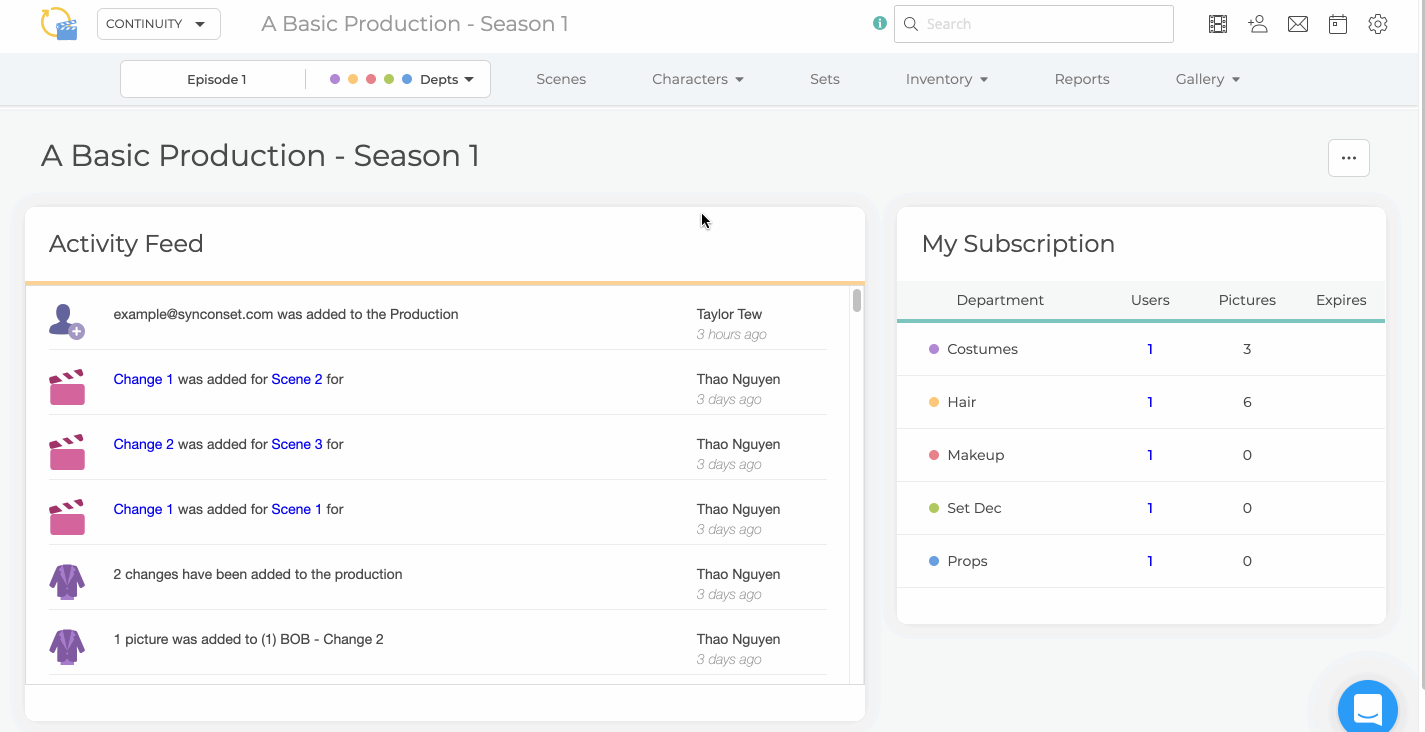Click the Department column header
The width and height of the screenshot is (1425, 732).
coord(1000,300)
